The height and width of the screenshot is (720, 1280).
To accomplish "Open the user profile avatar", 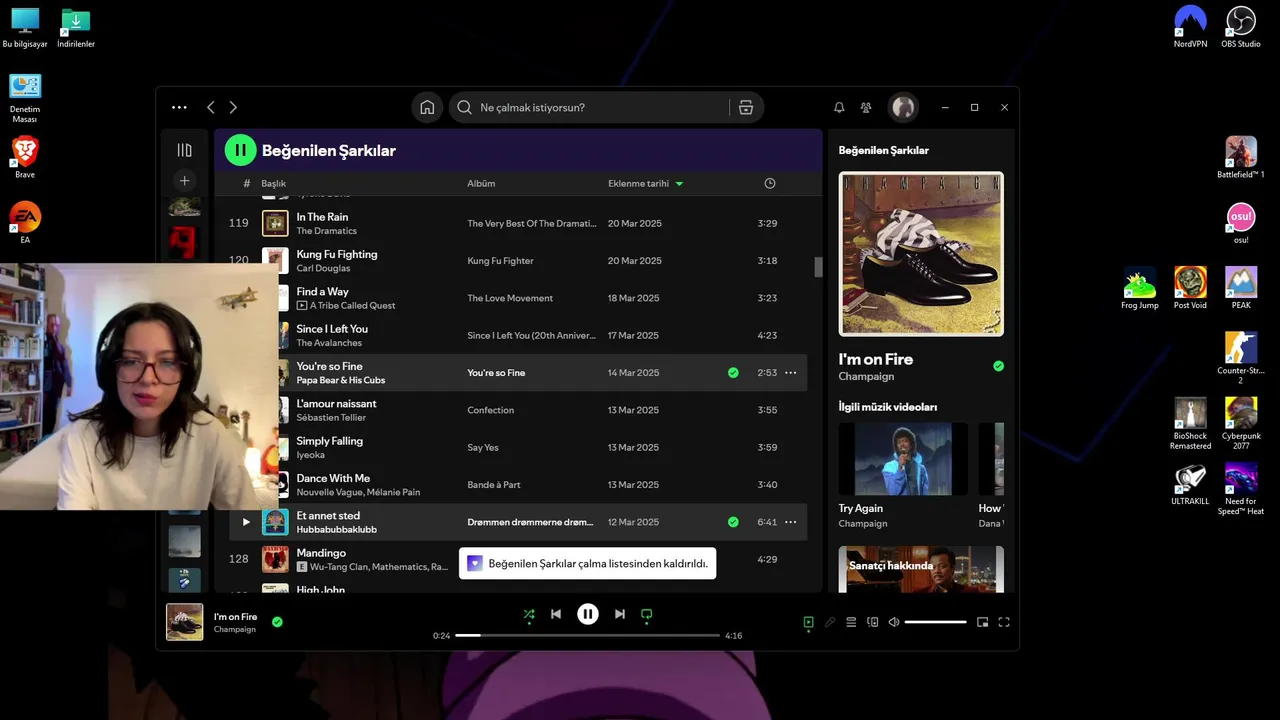I will (x=903, y=107).
